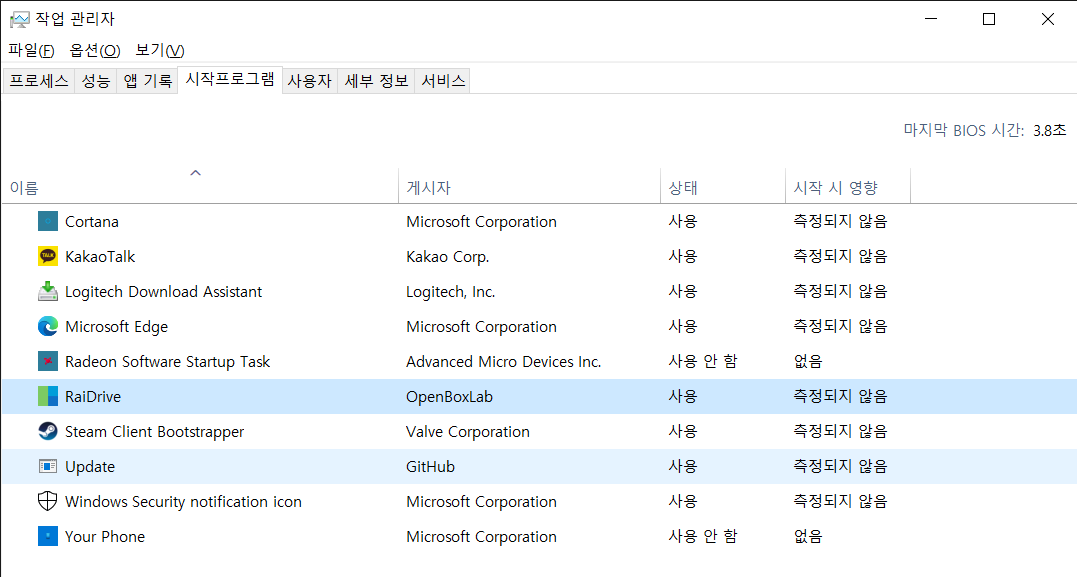Open the 파일(F) menu
The width and height of the screenshot is (1077, 577).
[32, 50]
